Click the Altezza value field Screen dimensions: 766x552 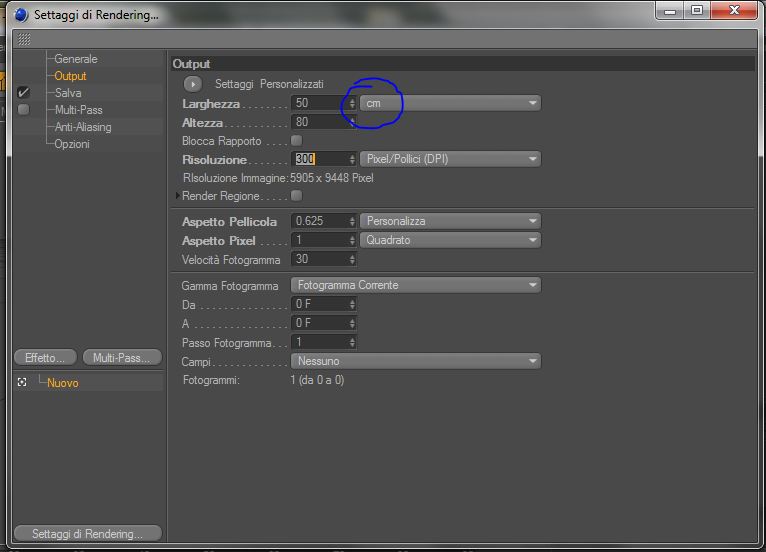319,122
